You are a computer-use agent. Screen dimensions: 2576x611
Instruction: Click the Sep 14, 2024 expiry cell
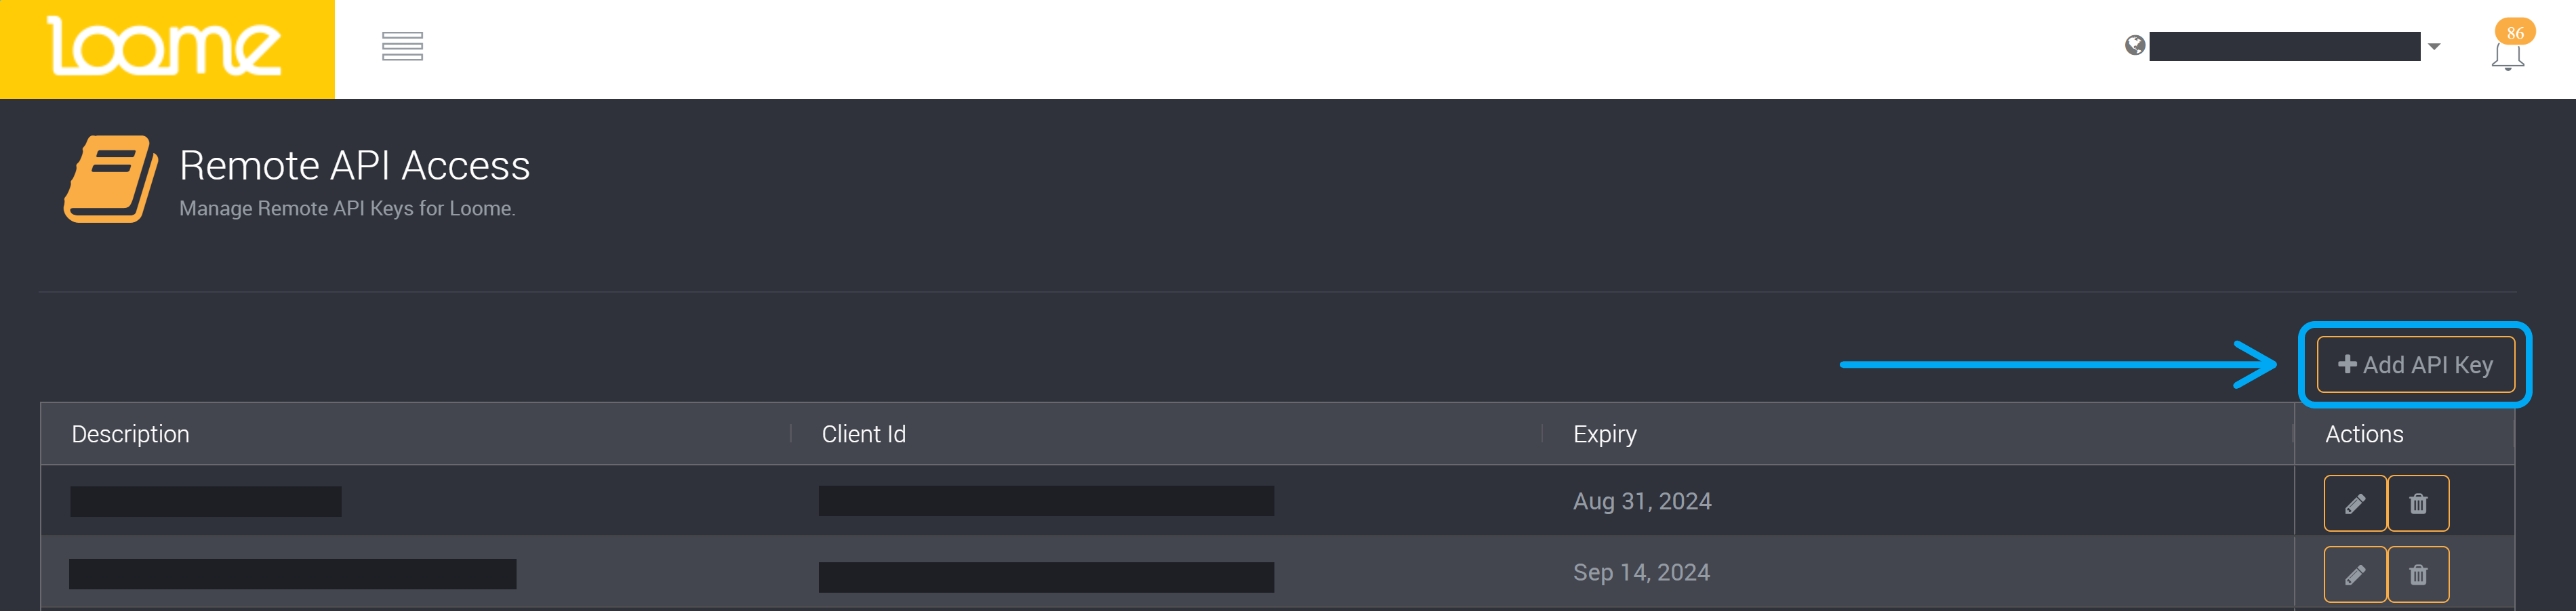point(1641,573)
